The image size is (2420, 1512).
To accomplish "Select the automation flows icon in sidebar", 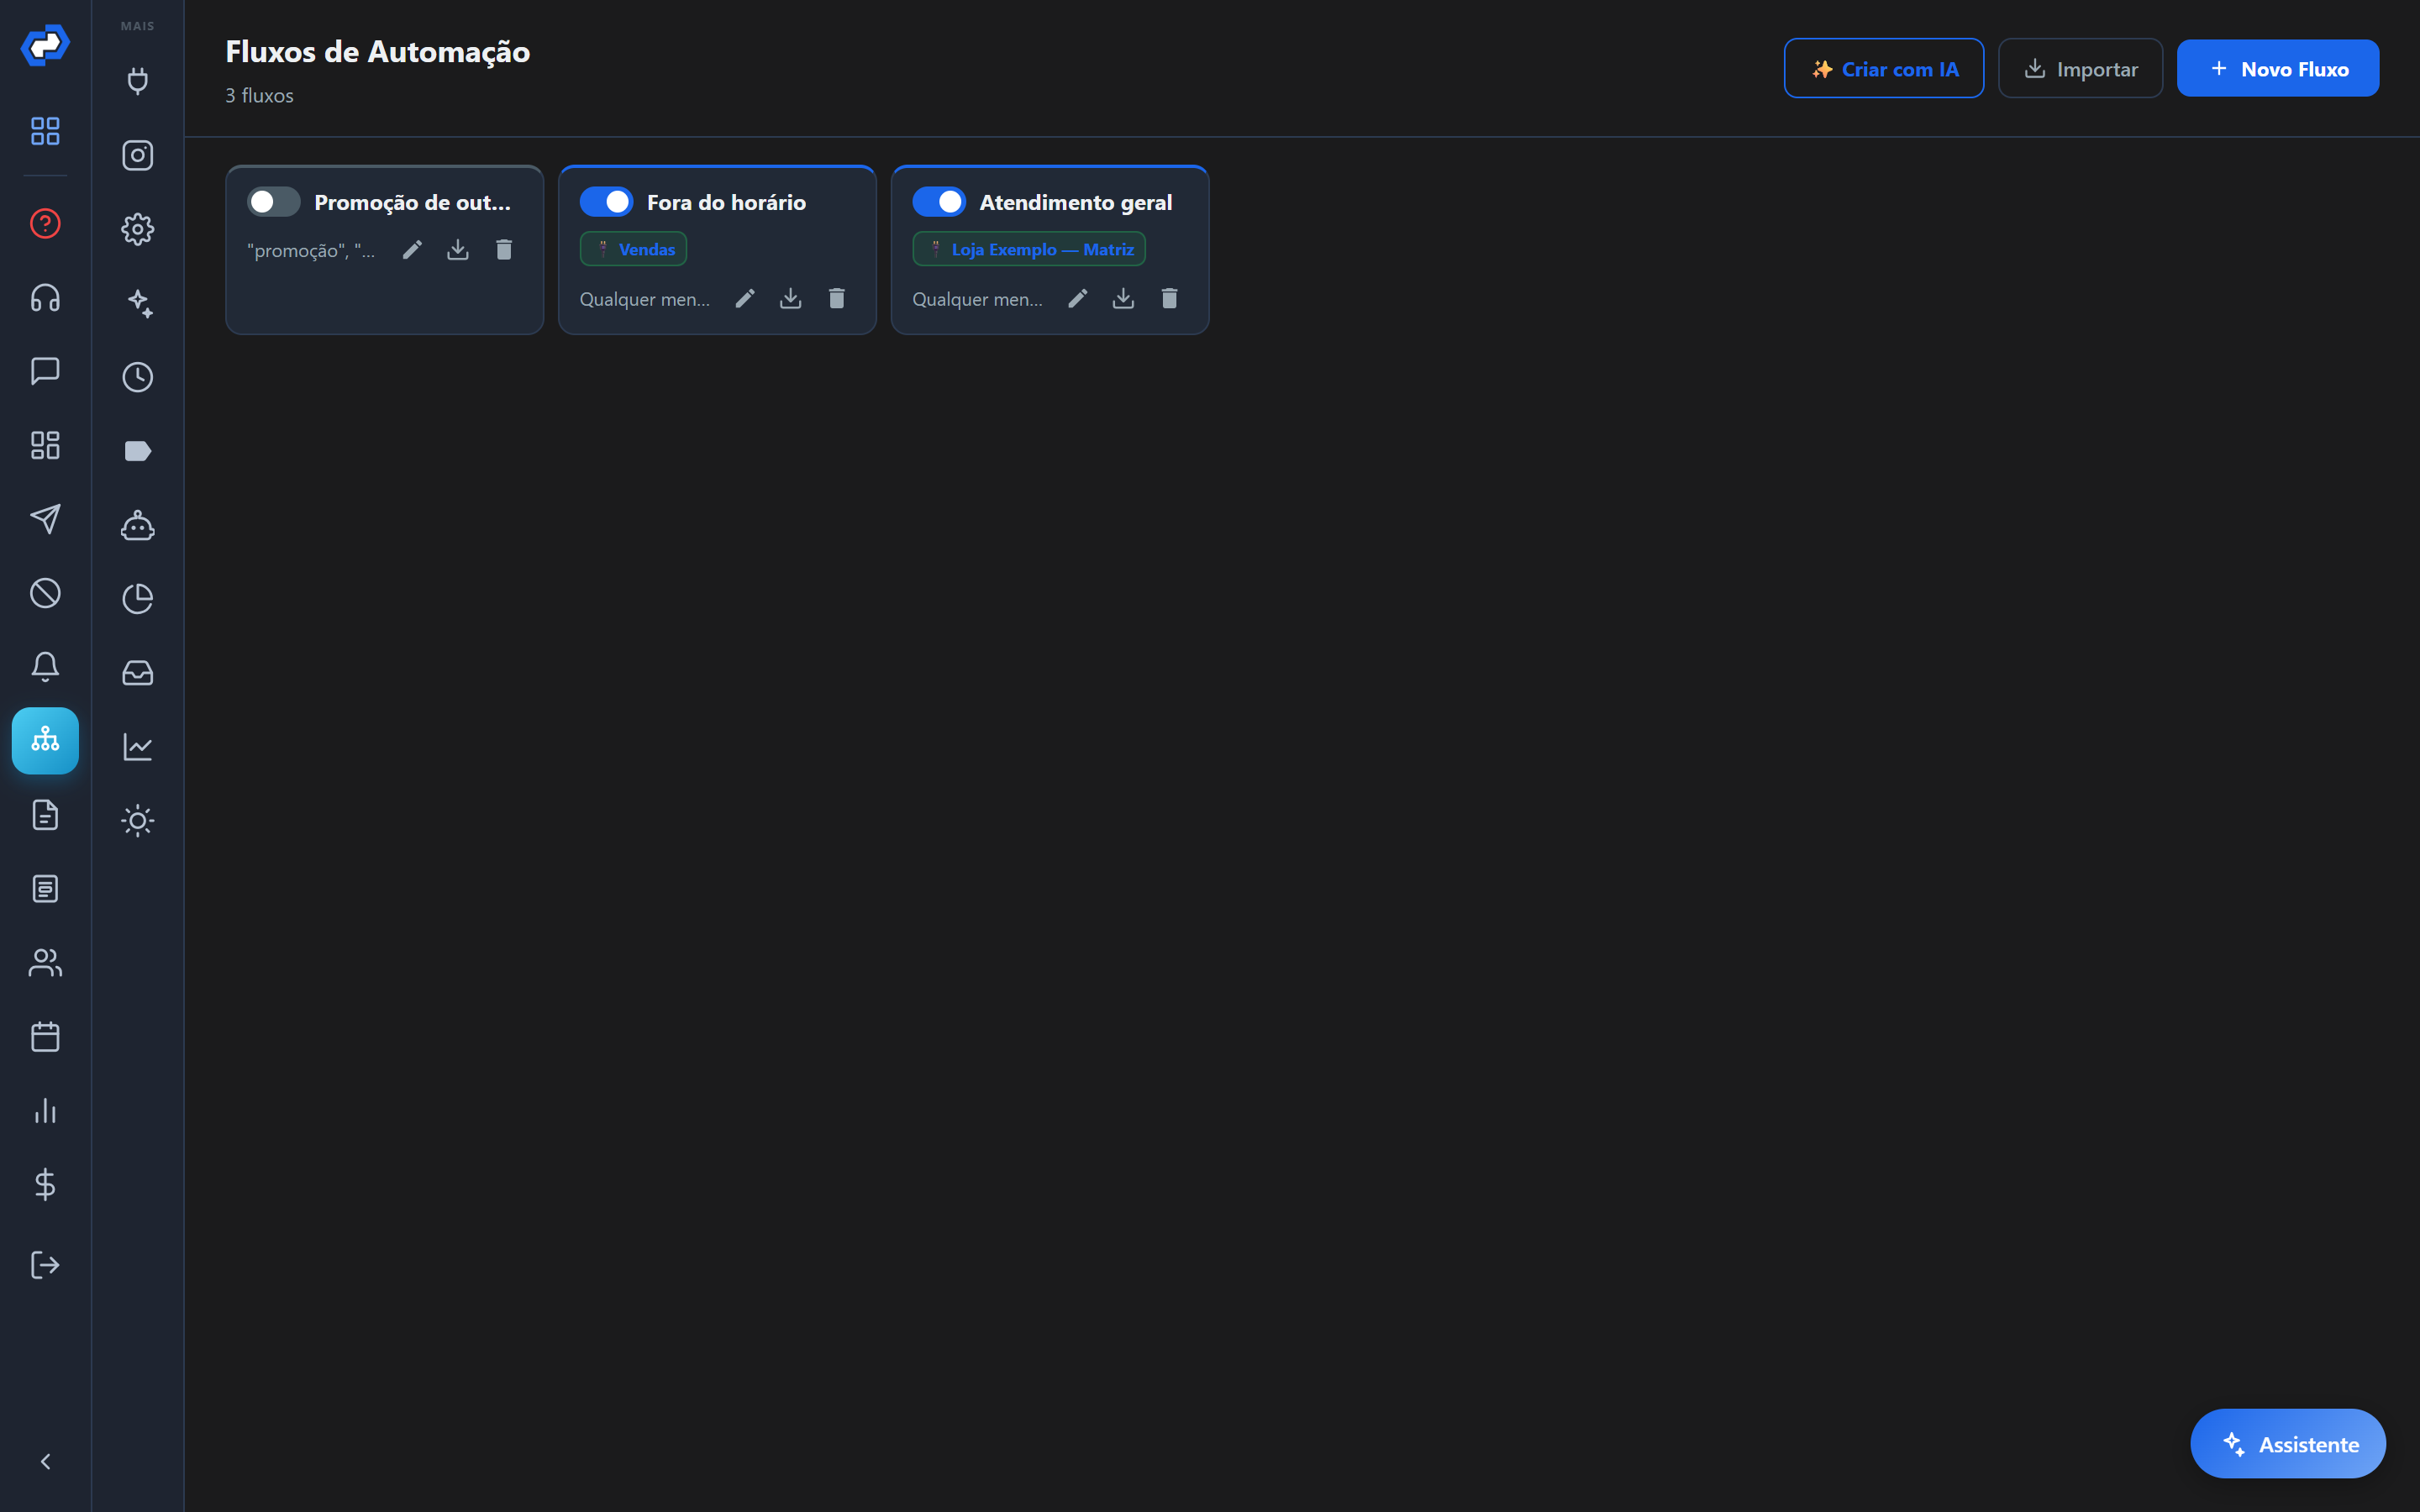I will (x=45, y=741).
